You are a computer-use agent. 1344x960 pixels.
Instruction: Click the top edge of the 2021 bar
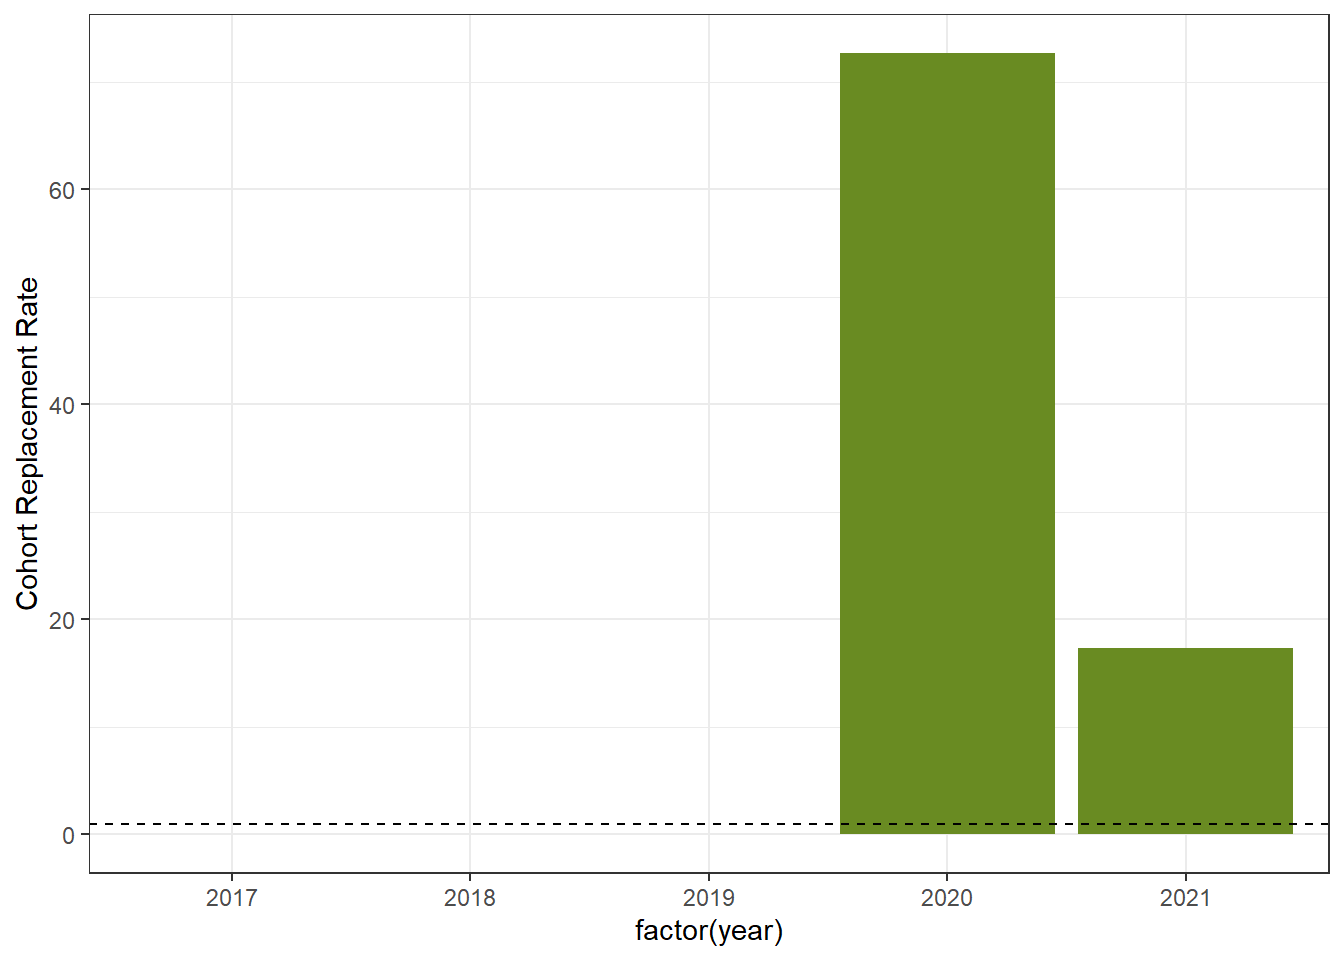click(x=1186, y=648)
